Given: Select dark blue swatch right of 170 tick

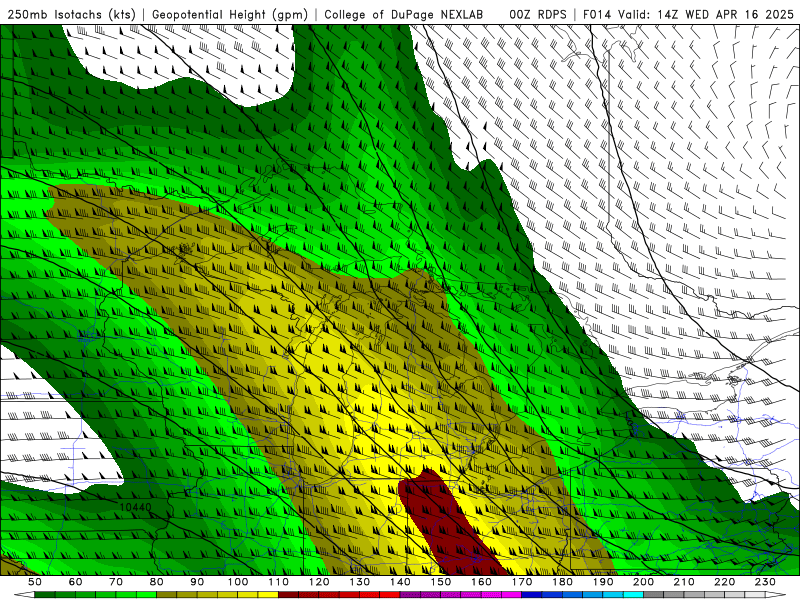Looking at the screenshot, I should click(532, 595).
